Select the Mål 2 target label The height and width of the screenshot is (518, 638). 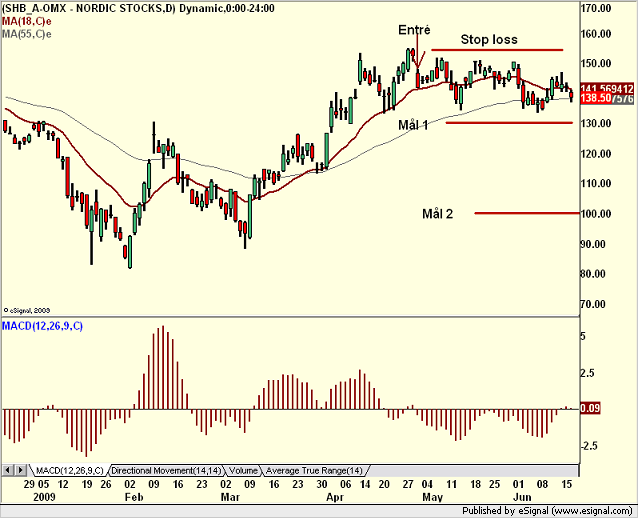437,214
